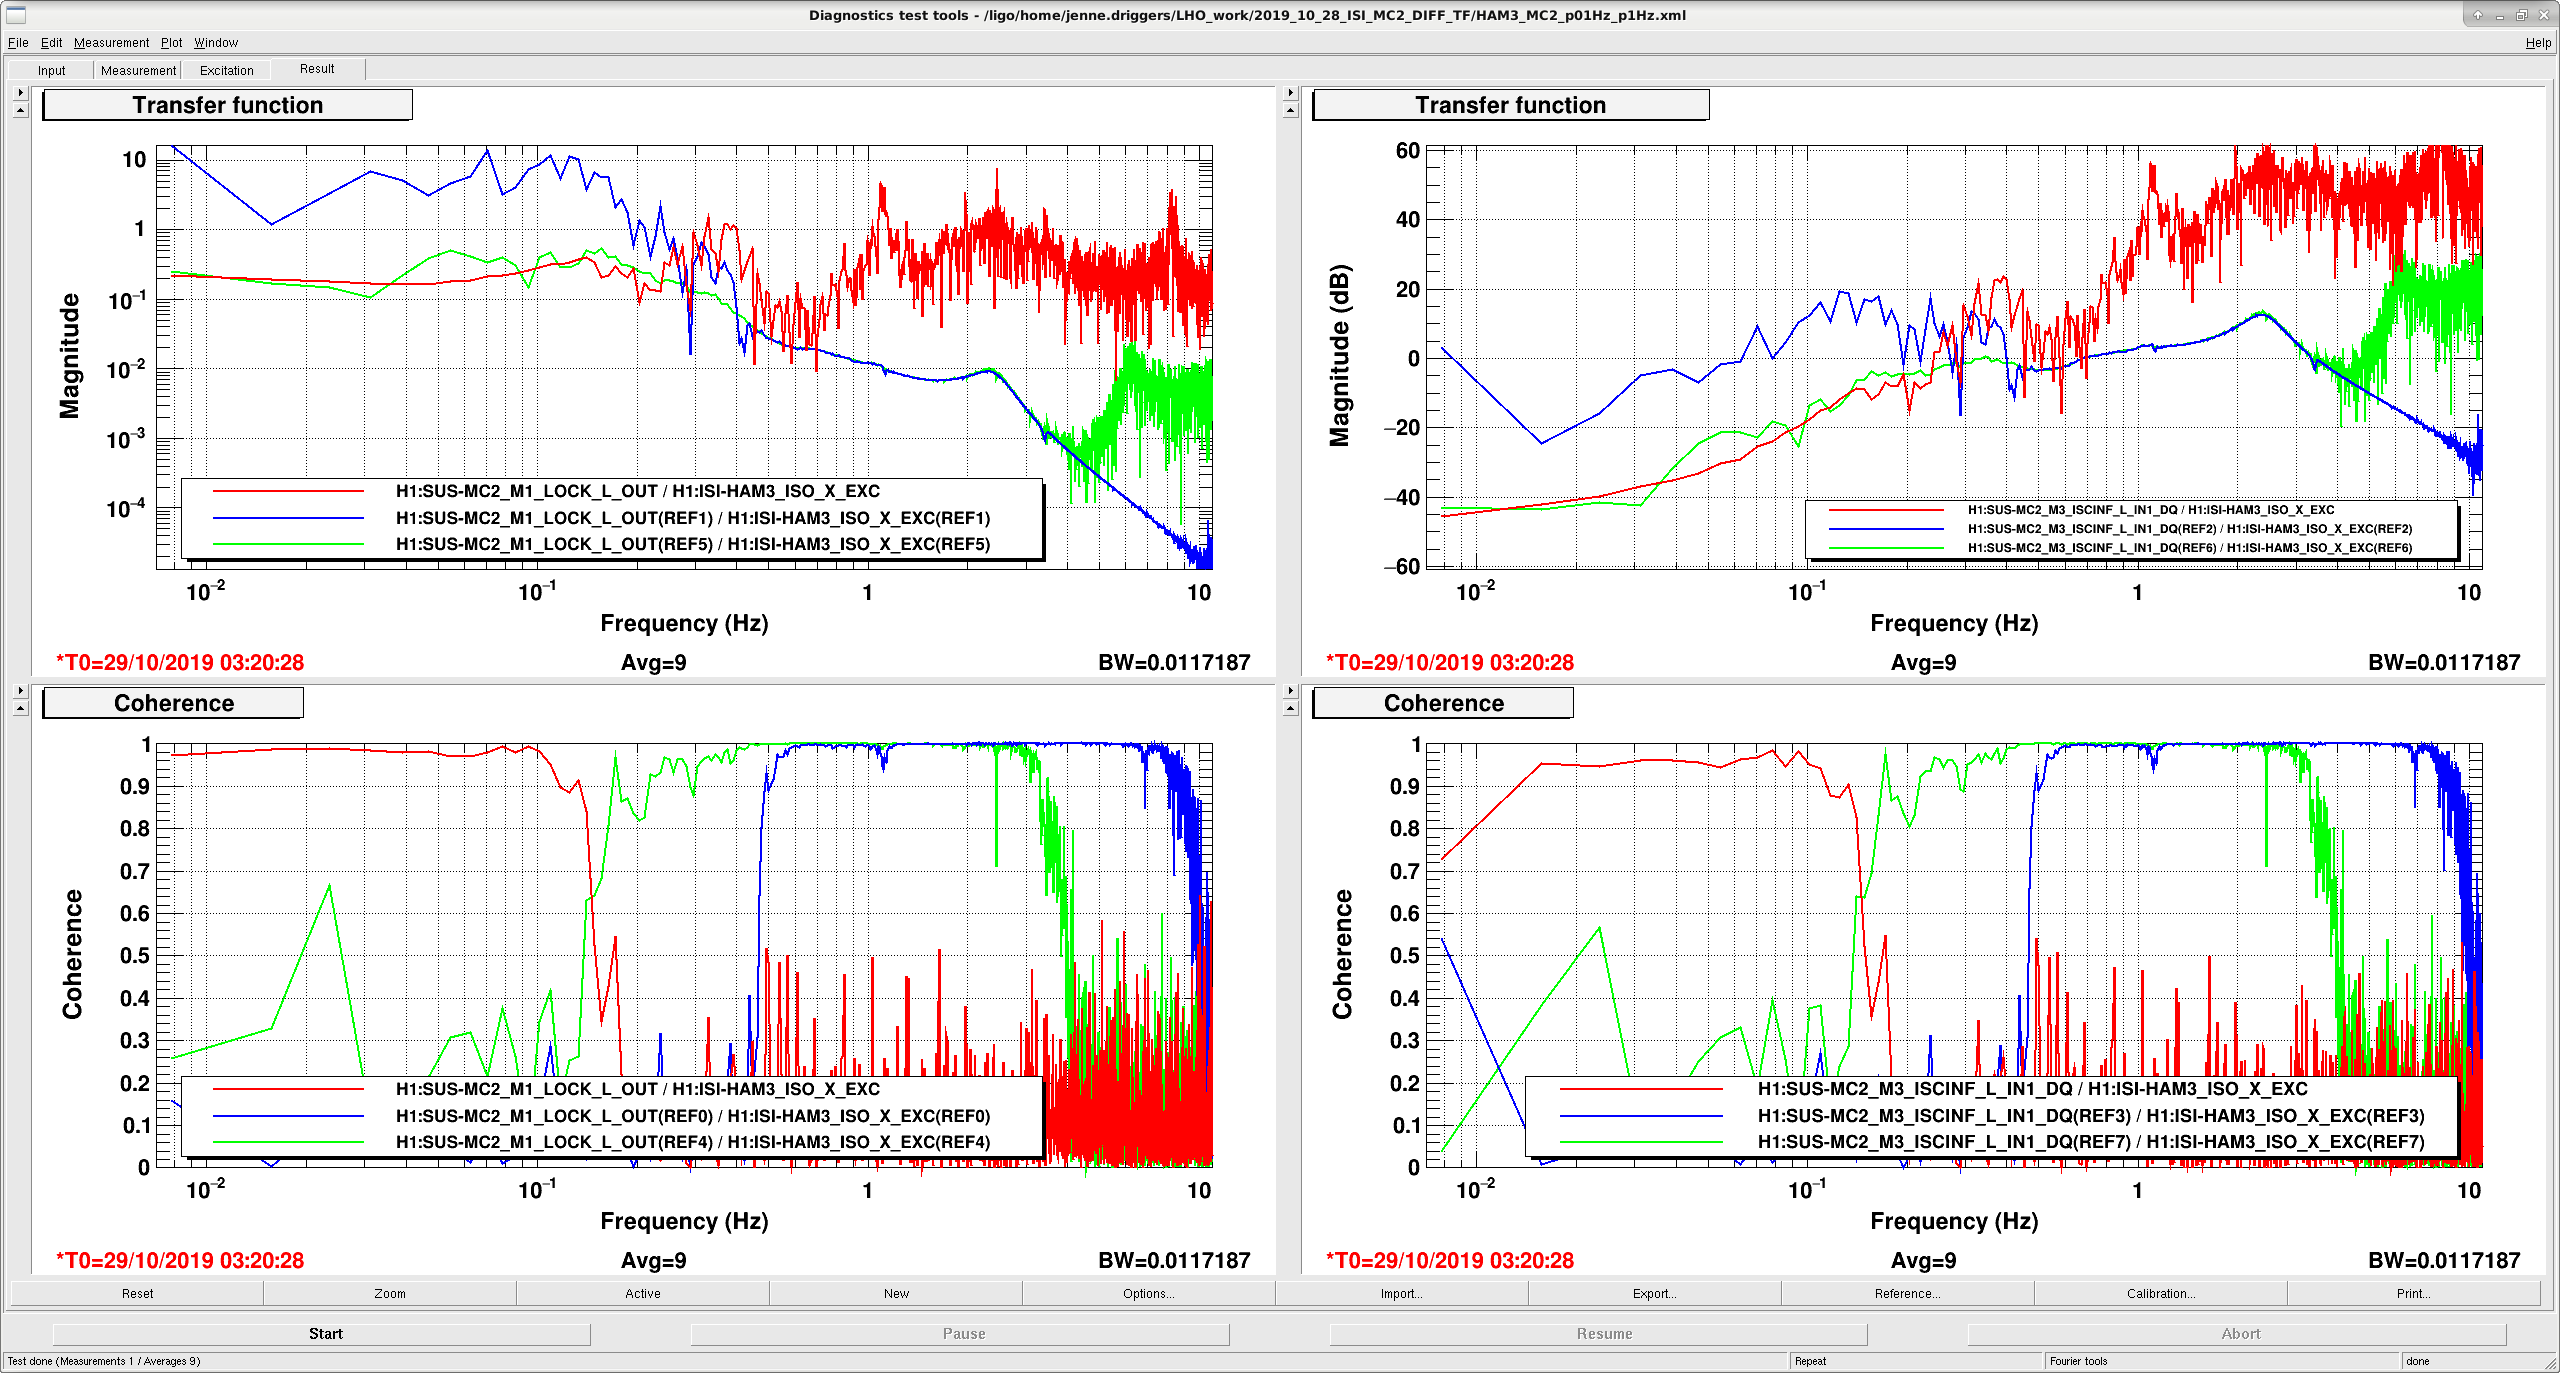Click the right-arrow icon beside top-right Transfer function plot
The width and height of the screenshot is (2560, 1373).
coord(1290,93)
